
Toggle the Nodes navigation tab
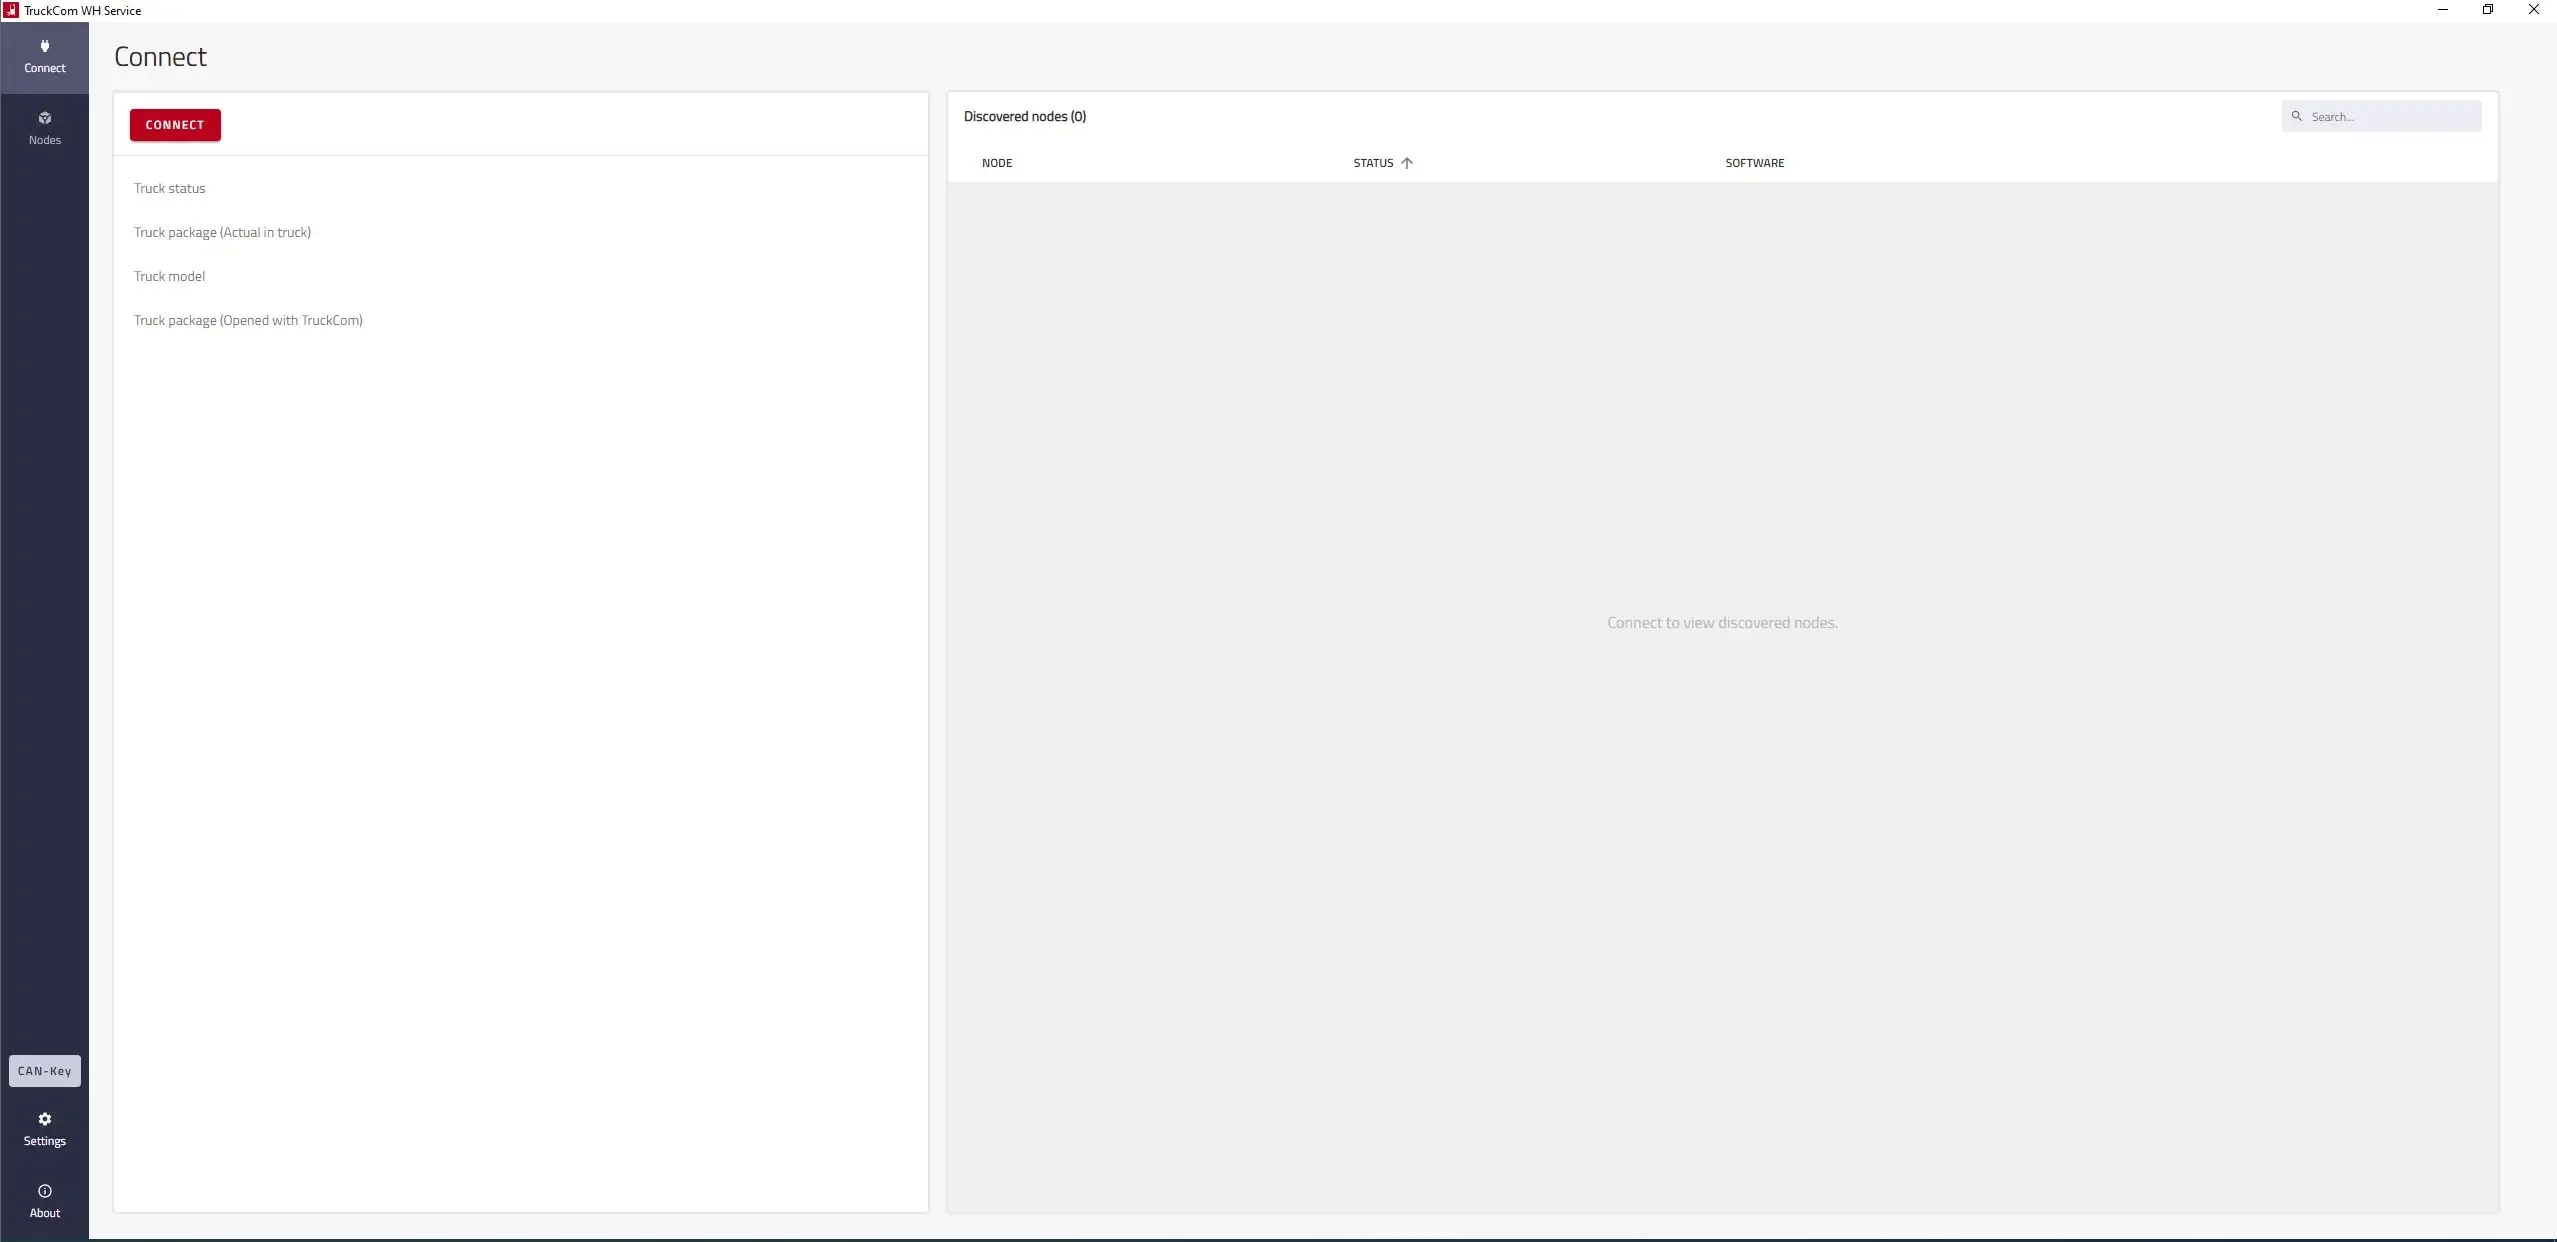tap(44, 127)
